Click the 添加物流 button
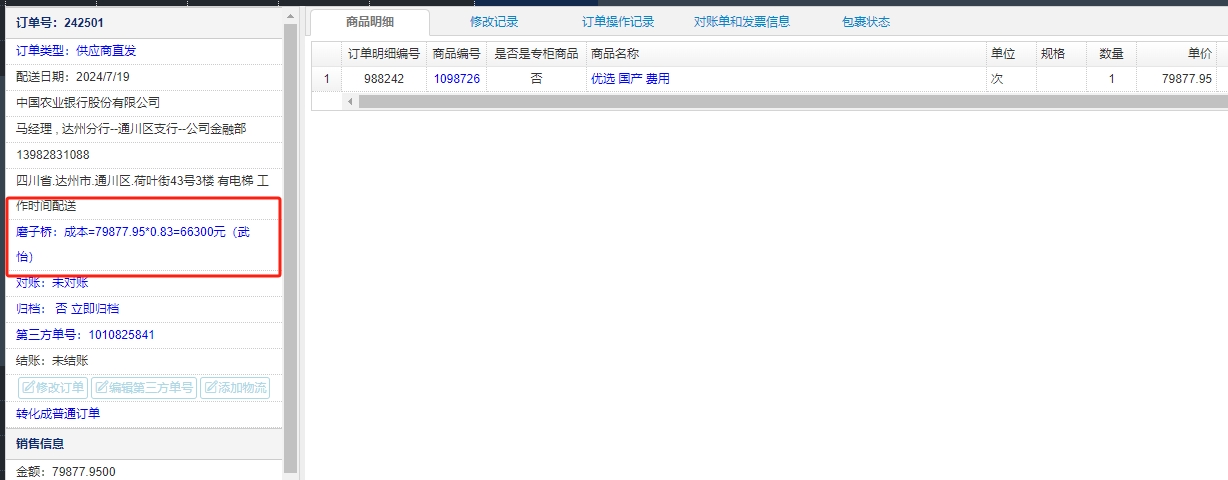The image size is (1228, 480). 235,388
